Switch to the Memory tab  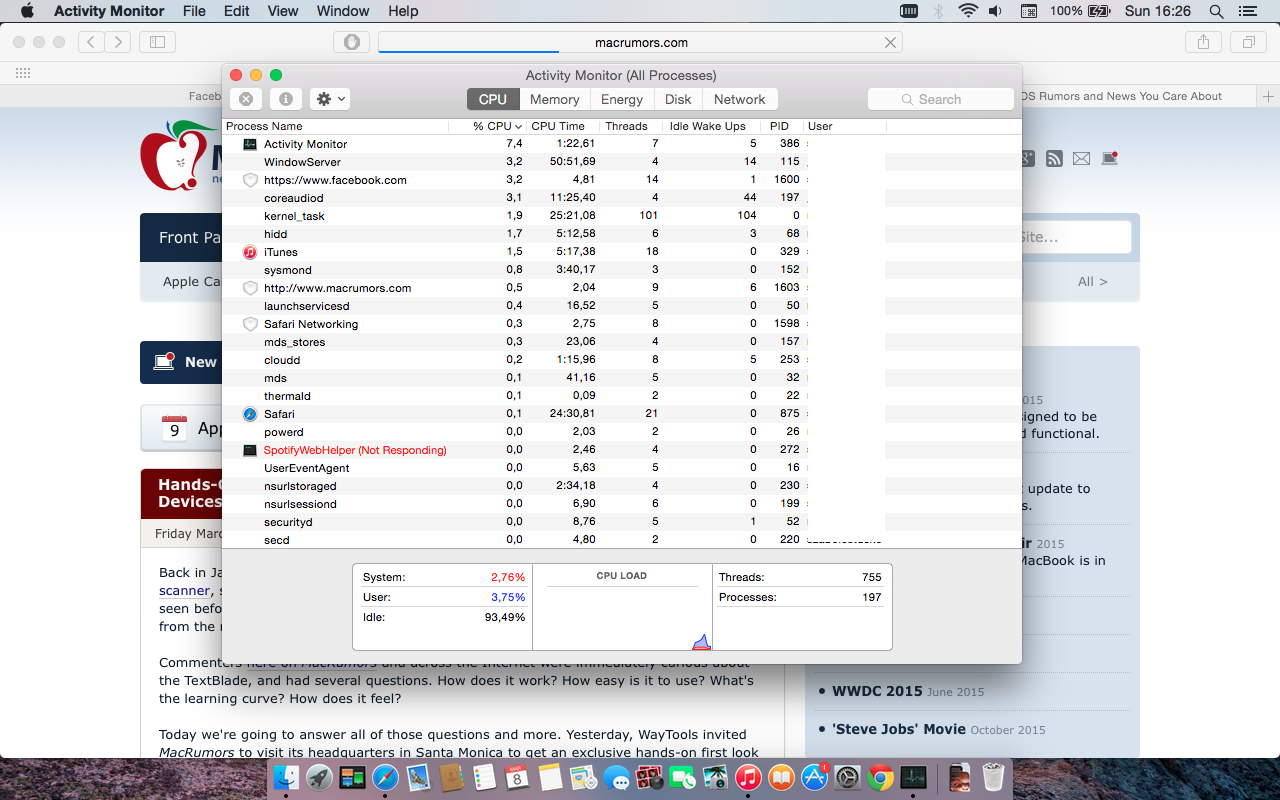coord(555,99)
